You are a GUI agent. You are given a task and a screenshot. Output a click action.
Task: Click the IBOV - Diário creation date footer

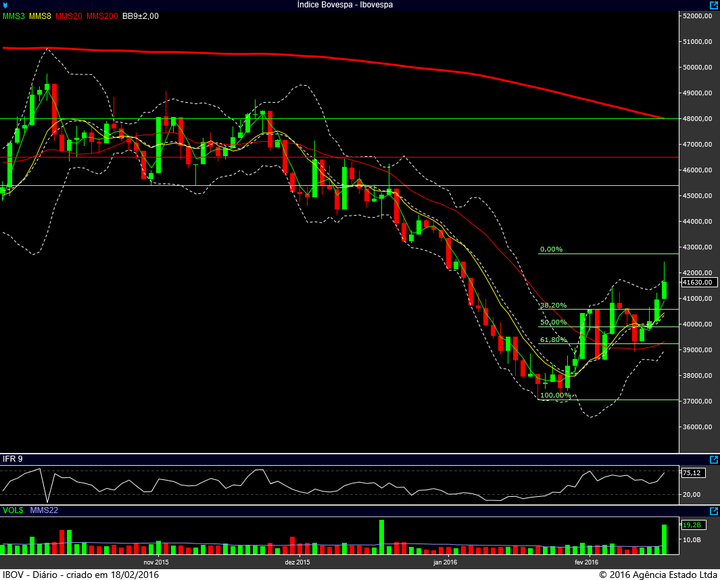81,574
